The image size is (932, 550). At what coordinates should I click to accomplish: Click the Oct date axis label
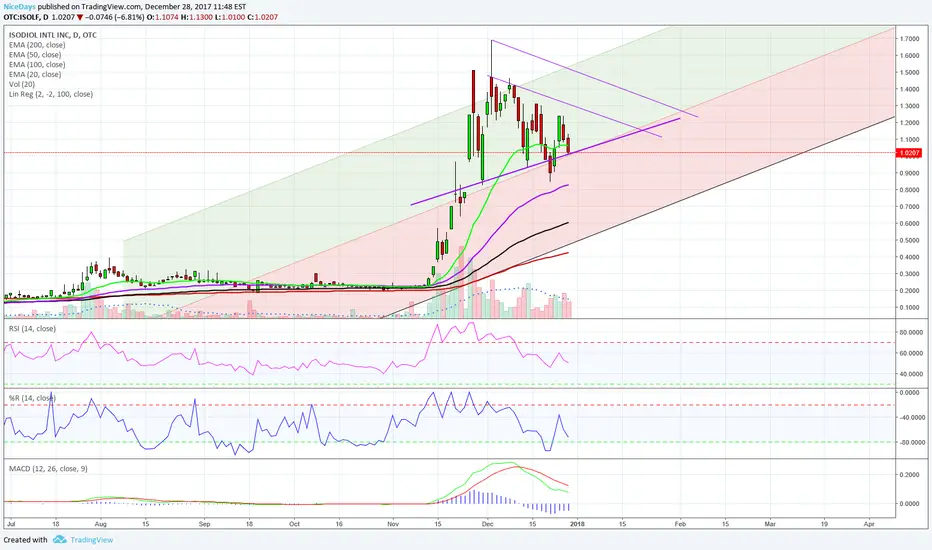coord(294,524)
